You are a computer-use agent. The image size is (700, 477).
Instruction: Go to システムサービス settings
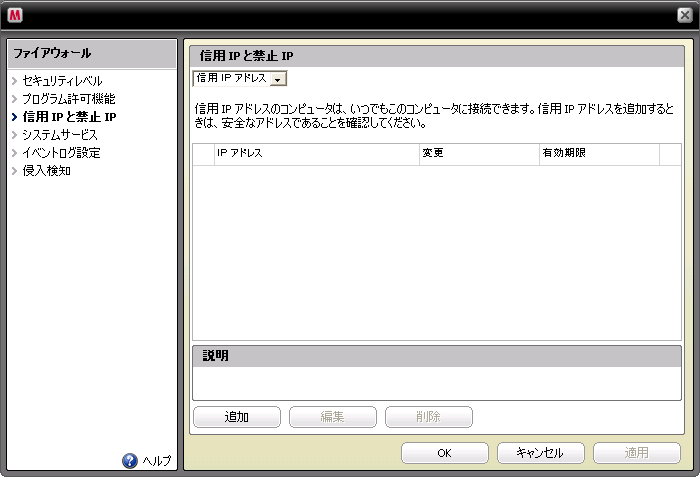pos(60,135)
